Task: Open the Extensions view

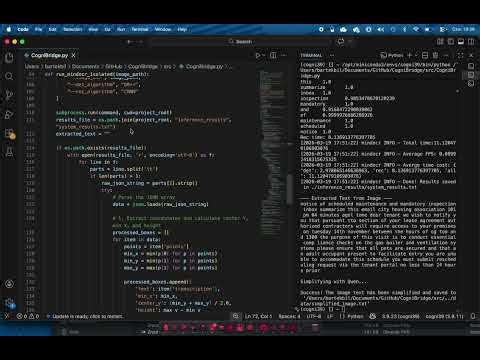Action: 10,134
